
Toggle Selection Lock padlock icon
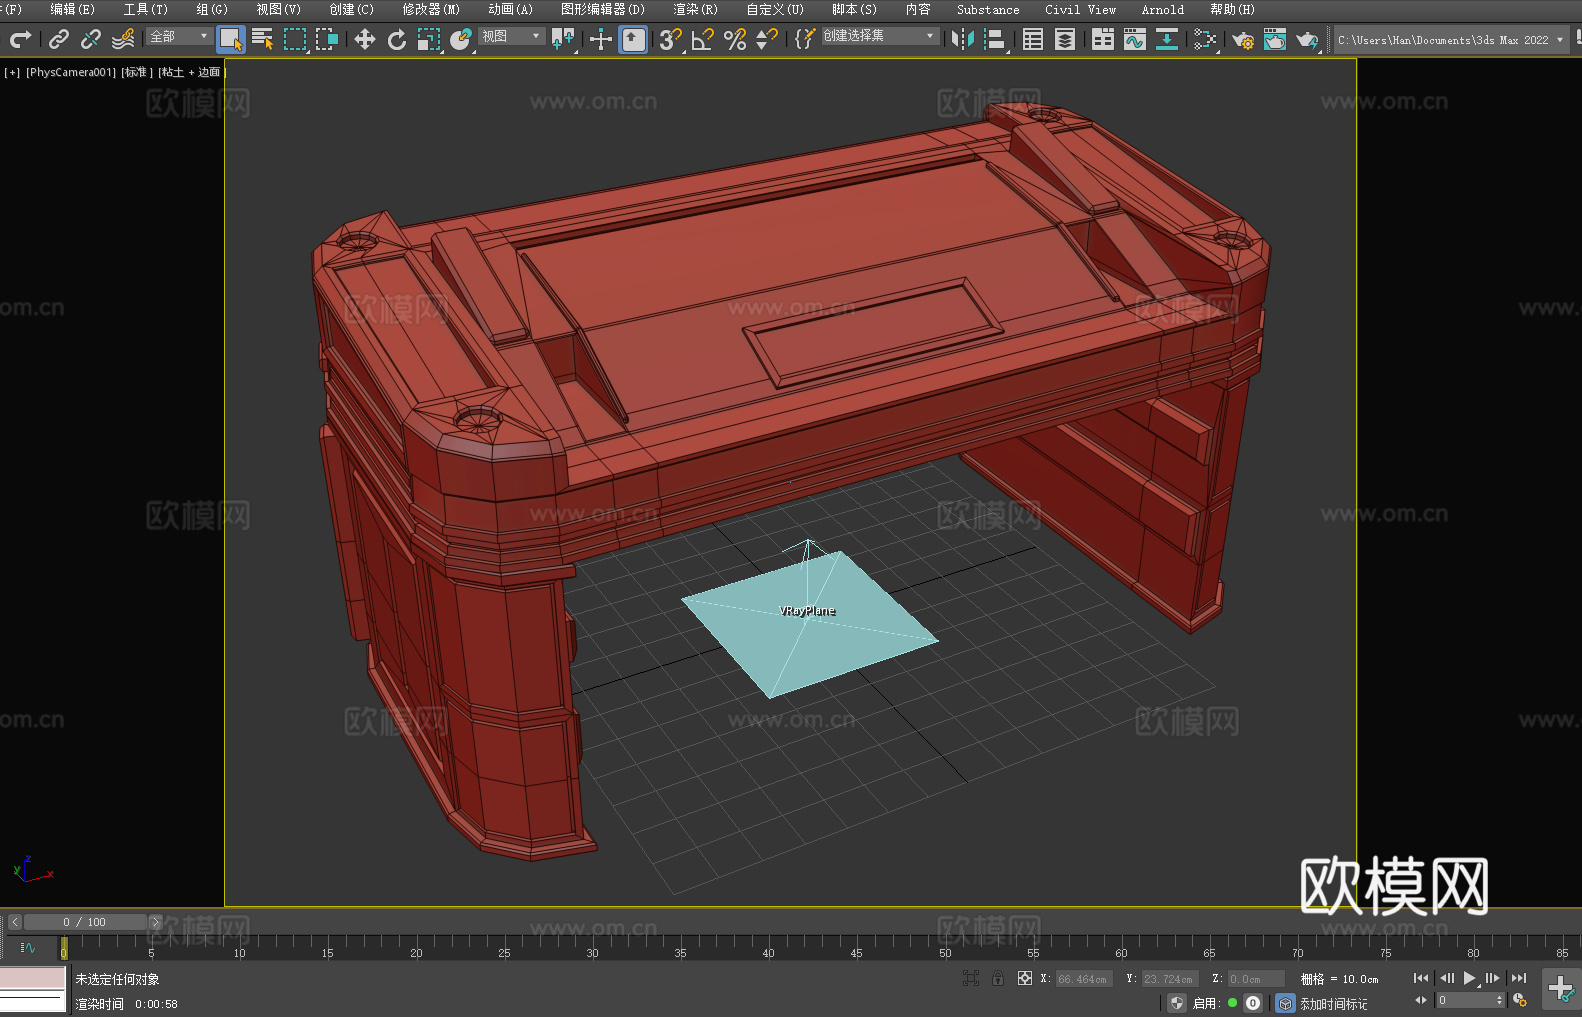998,978
